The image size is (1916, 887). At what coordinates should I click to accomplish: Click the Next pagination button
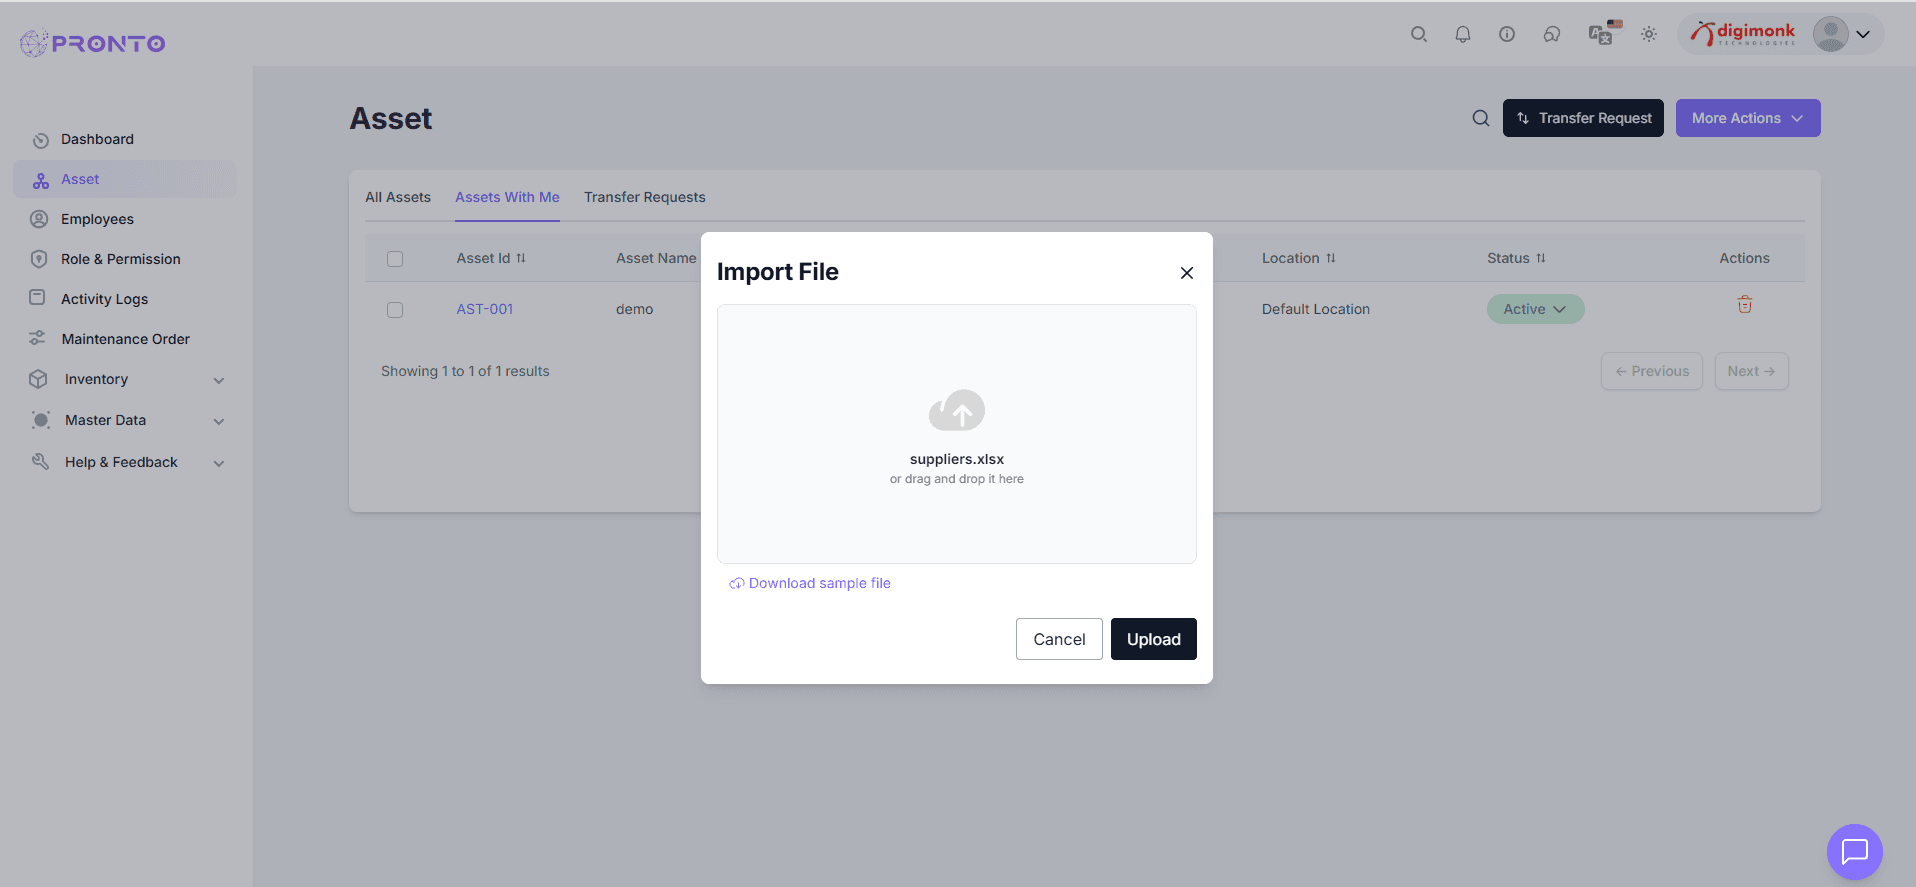click(1751, 371)
